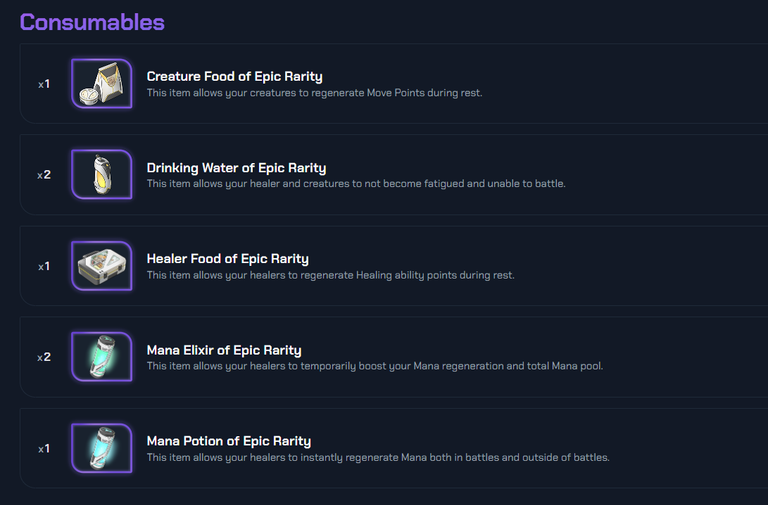Viewport: 768px width, 505px height.
Task: Click the x1 quantity beside Mana Potion
Action: (44, 448)
